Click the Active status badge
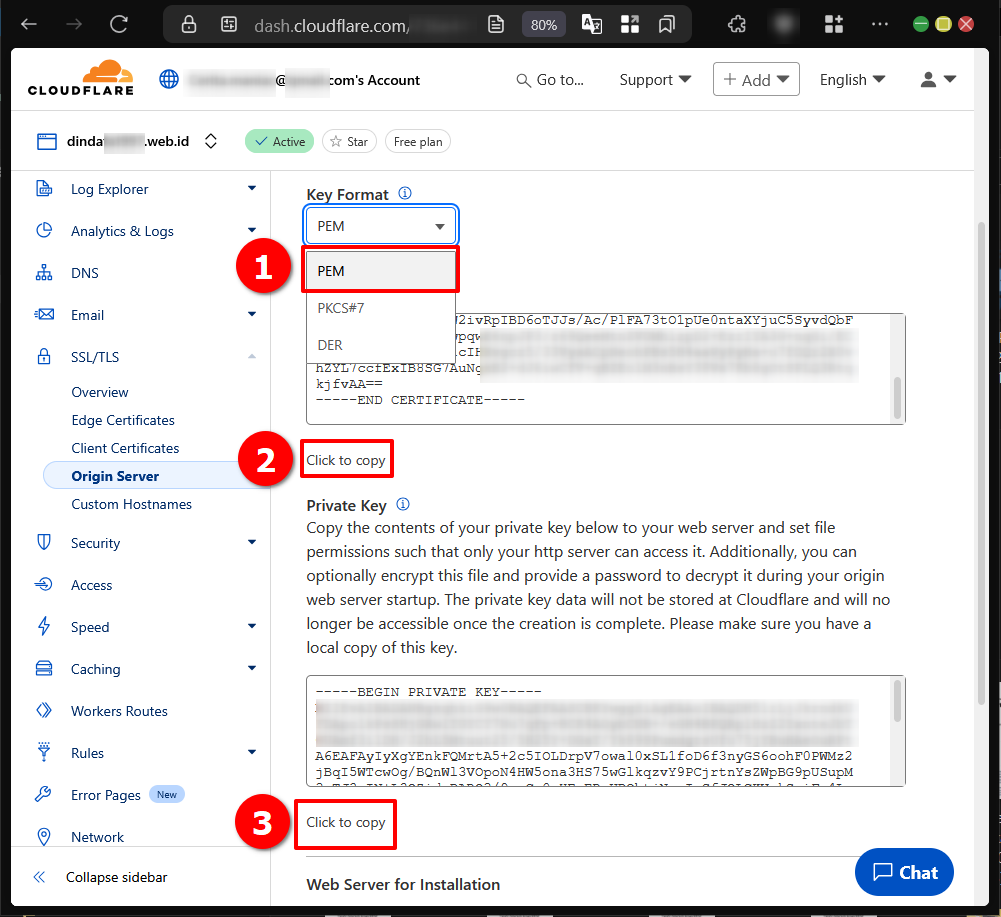The image size is (1001, 917). [x=280, y=142]
